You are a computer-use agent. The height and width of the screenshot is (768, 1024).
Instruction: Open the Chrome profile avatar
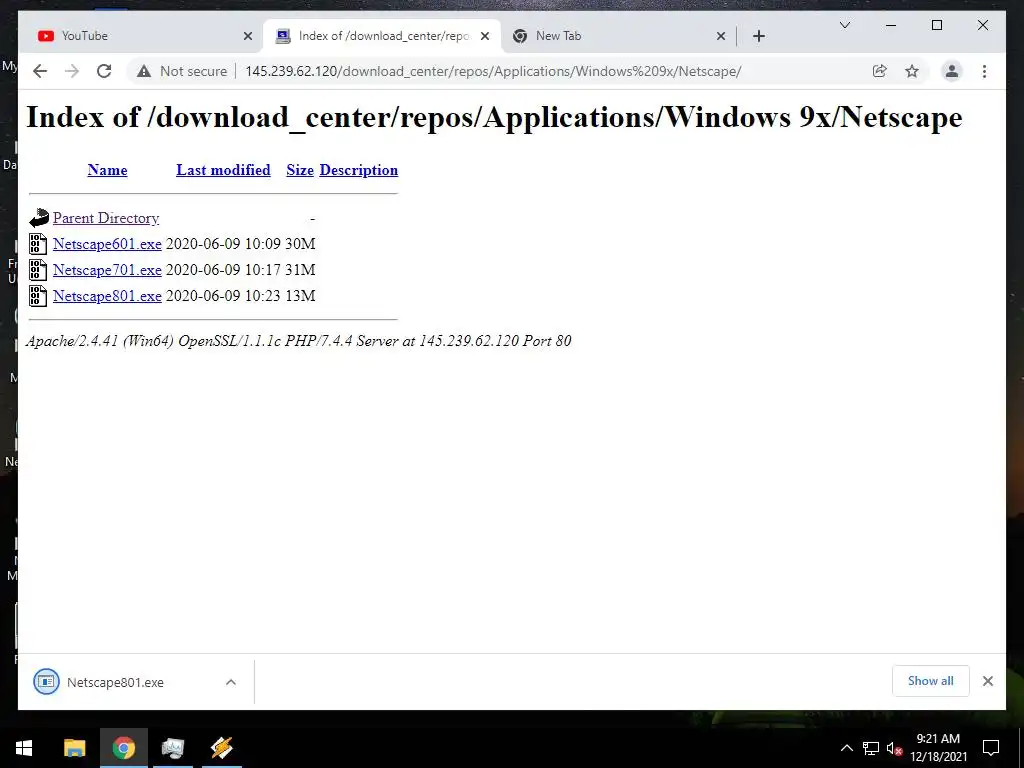pos(952,71)
